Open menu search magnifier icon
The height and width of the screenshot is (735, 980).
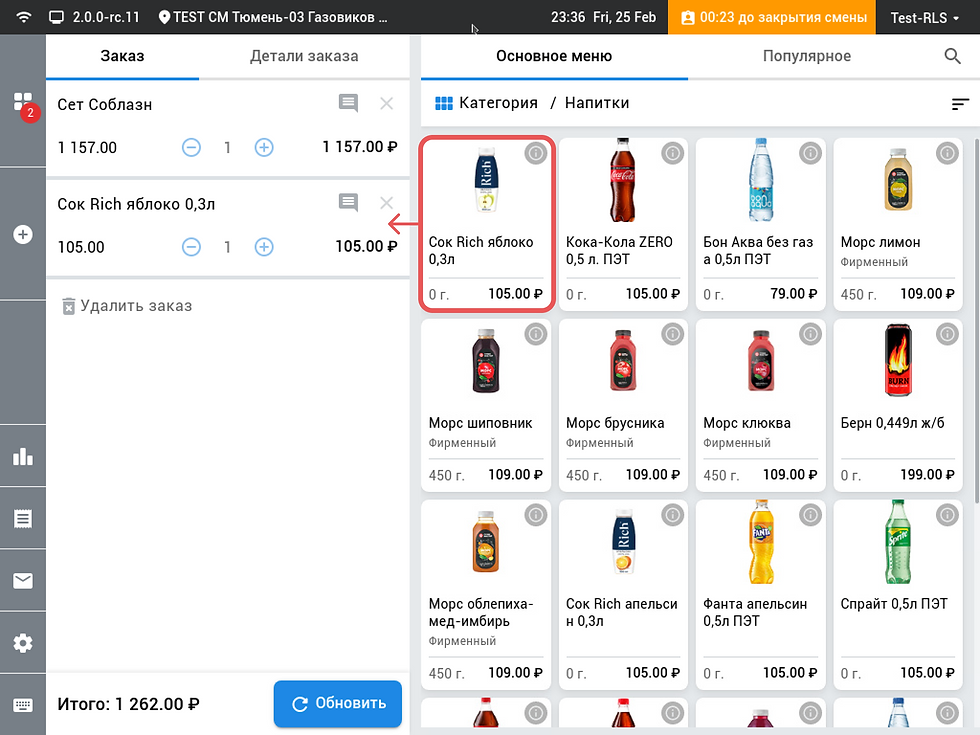pos(952,56)
